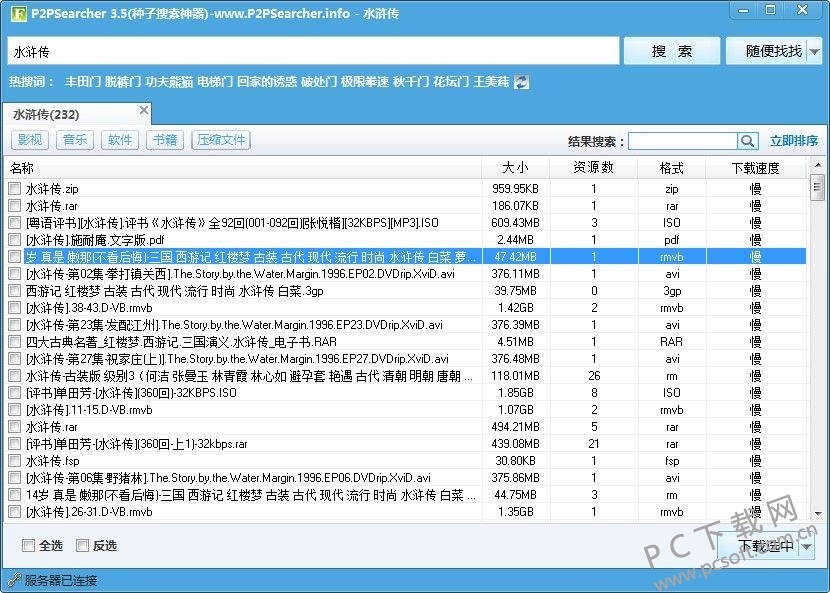
Task: Tick the 38-43.D-VB.rmvb checkbox
Action: click(x=15, y=308)
